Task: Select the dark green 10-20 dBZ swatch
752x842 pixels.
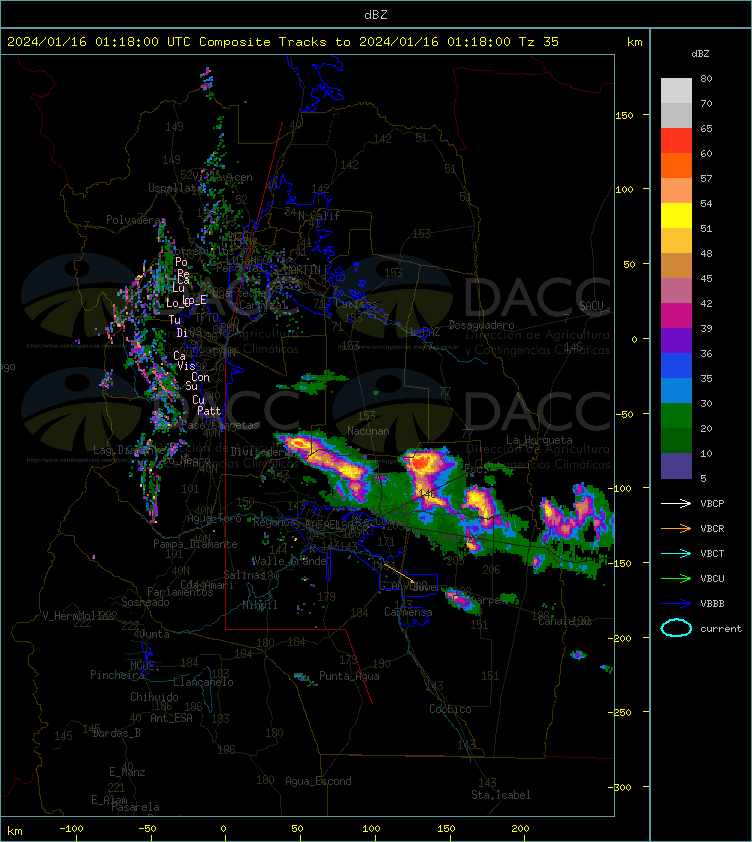Action: click(x=676, y=441)
